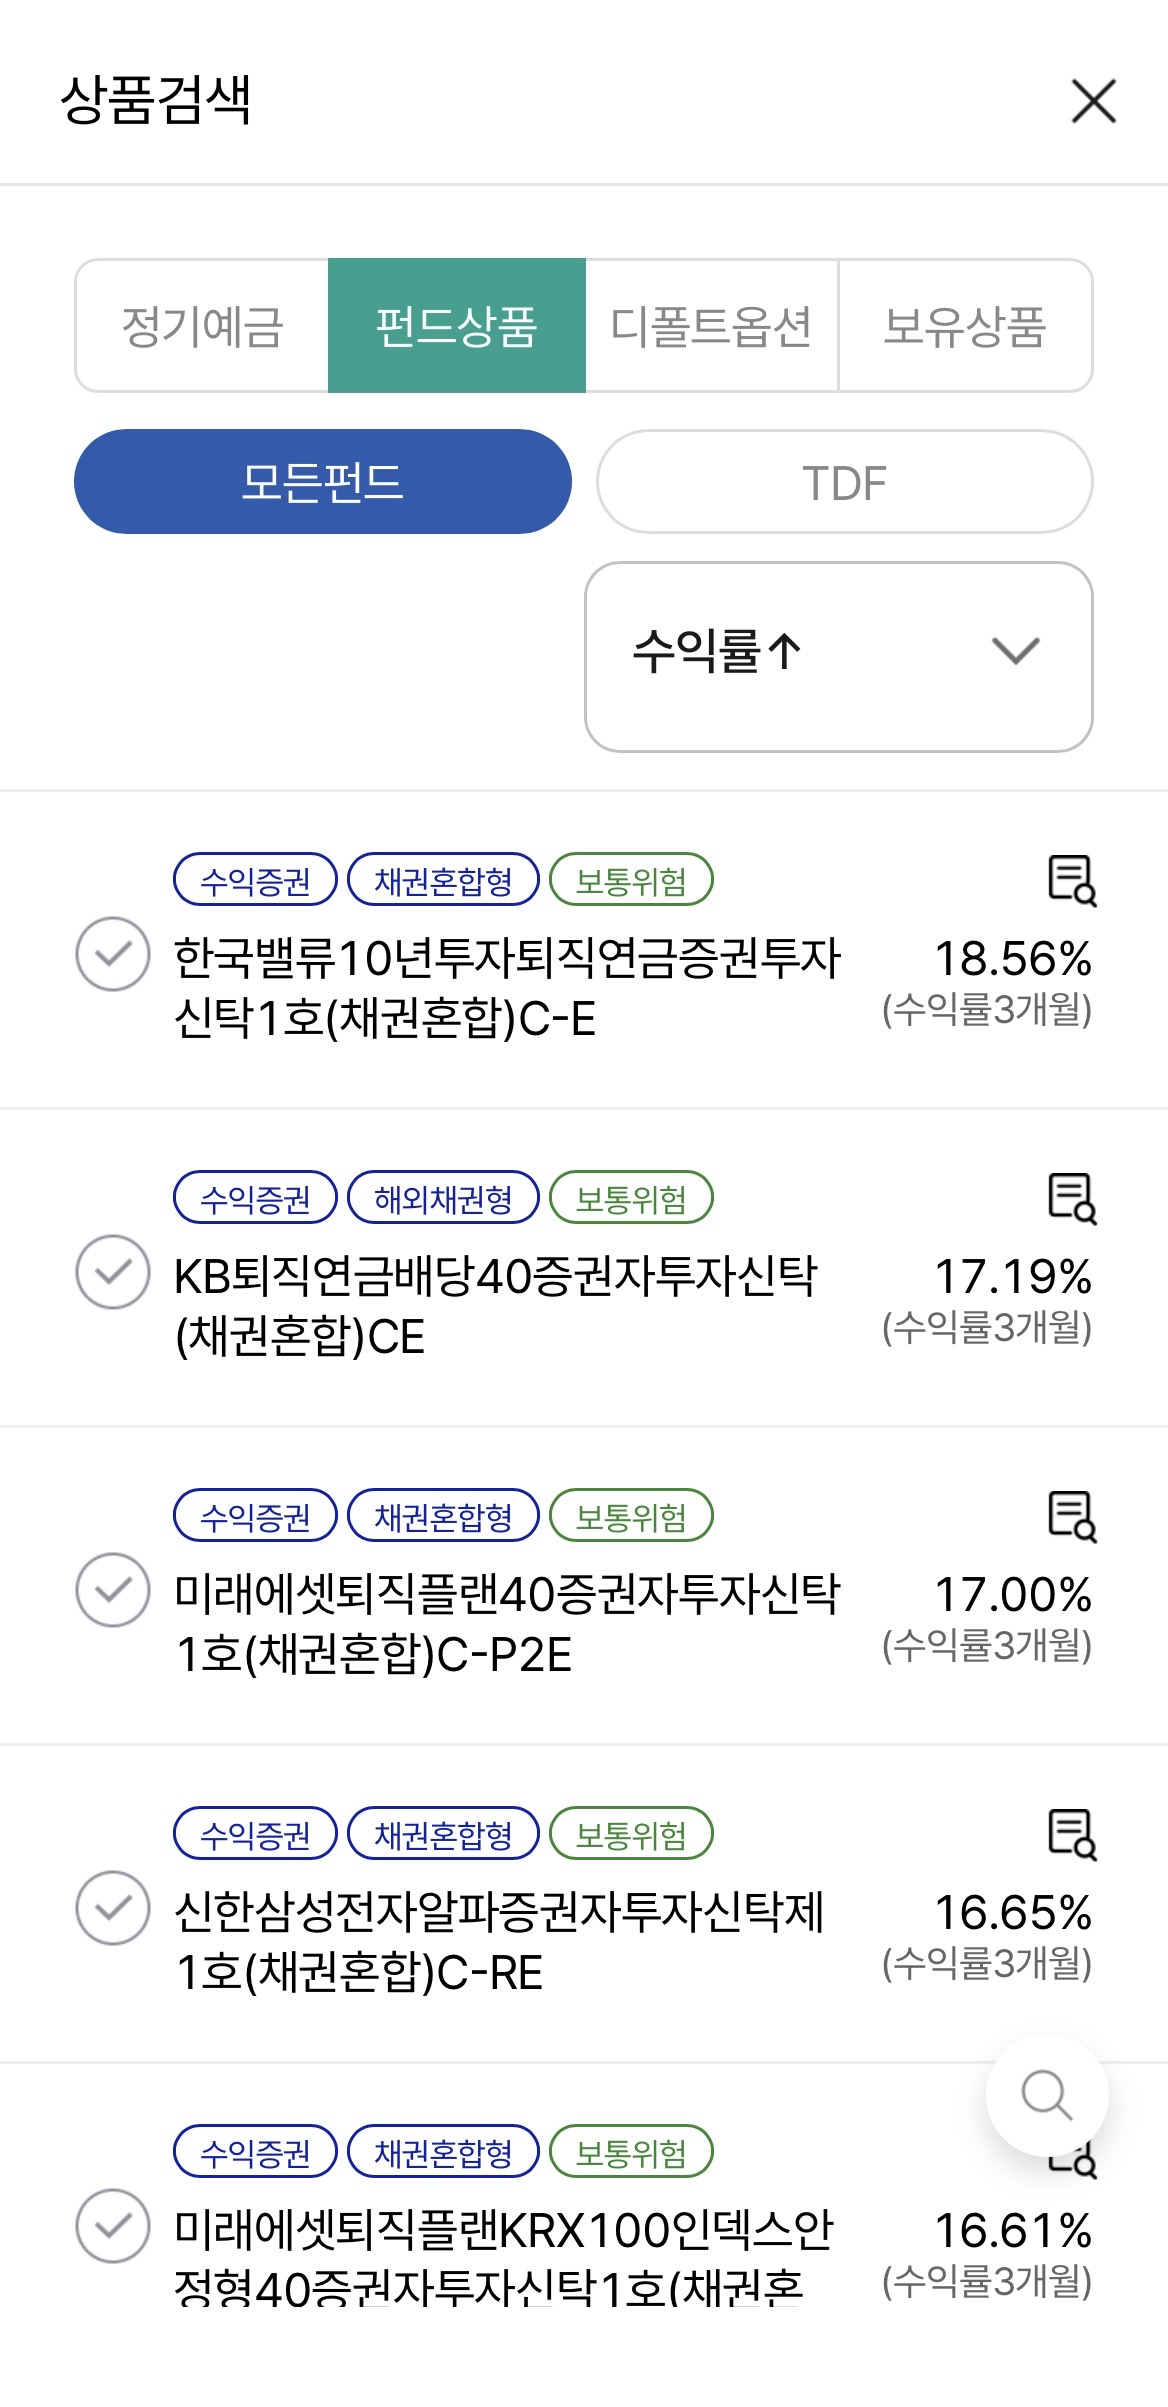Screen dimensions: 1168x2407
Task: Select the 한국밸류10년투자퇴직연금 fund checkbox
Action: pyautogui.click(x=113, y=954)
